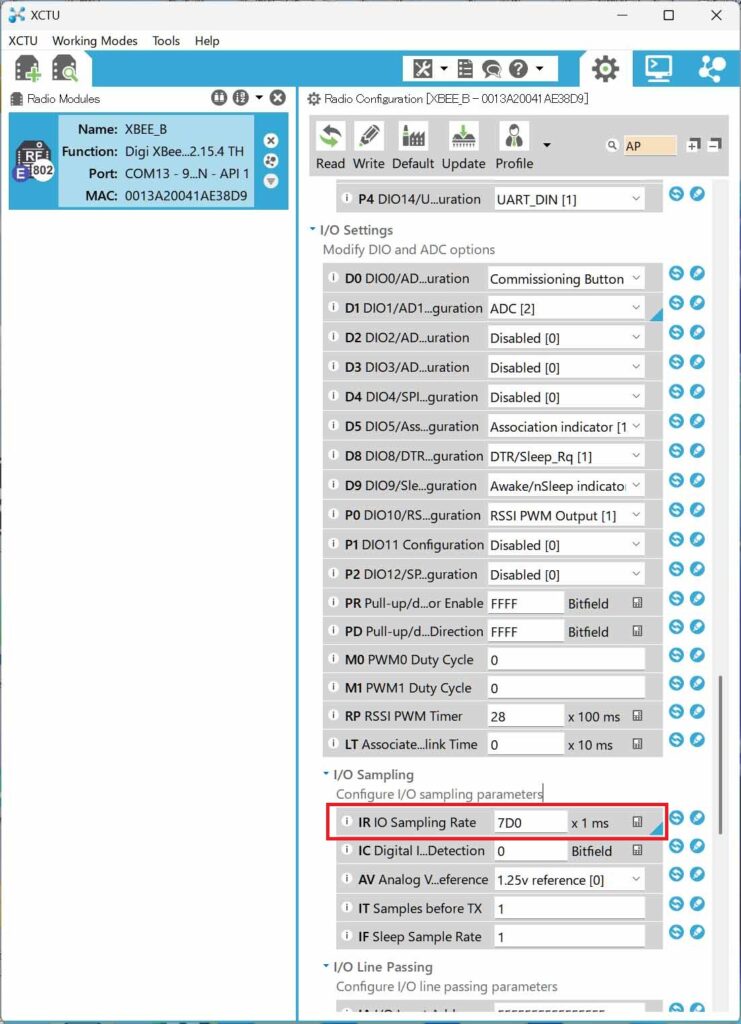Screen dimensions: 741x1024
Task: Click first sort icon in Radio Modules header
Action: 219,98
